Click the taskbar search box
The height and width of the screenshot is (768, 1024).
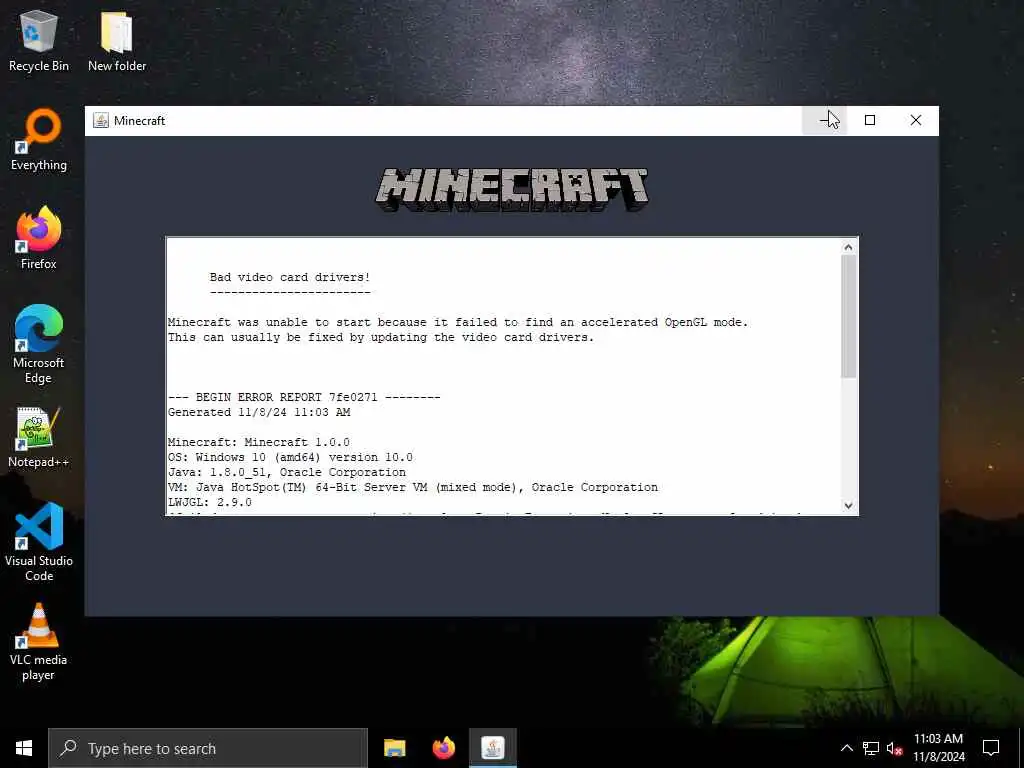208,748
